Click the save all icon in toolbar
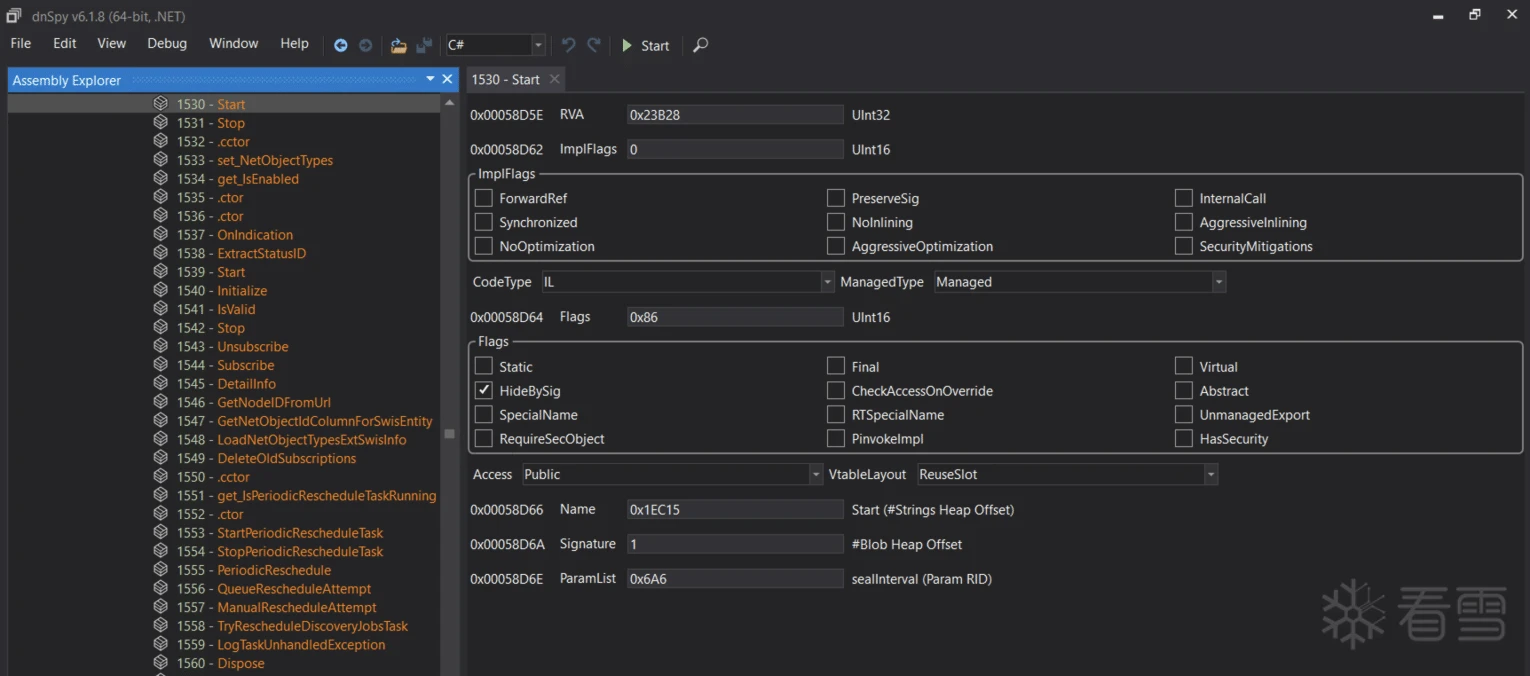 pyautogui.click(x=424, y=45)
